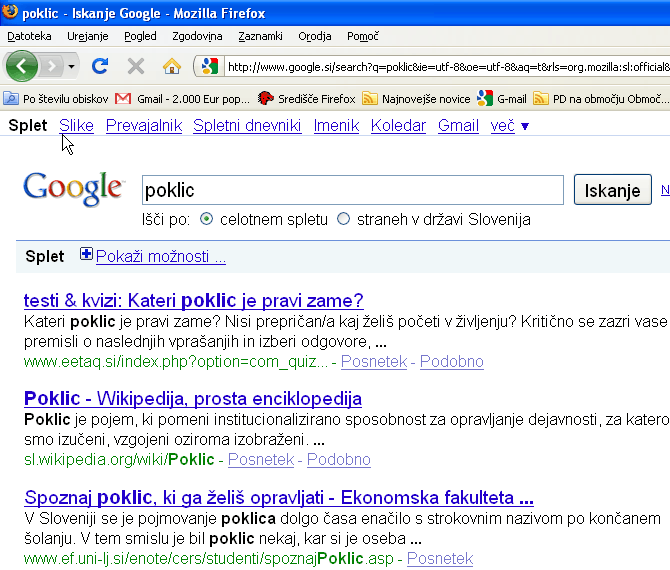Select the 'straneh v državi Slovenija' radio button

click(344, 219)
